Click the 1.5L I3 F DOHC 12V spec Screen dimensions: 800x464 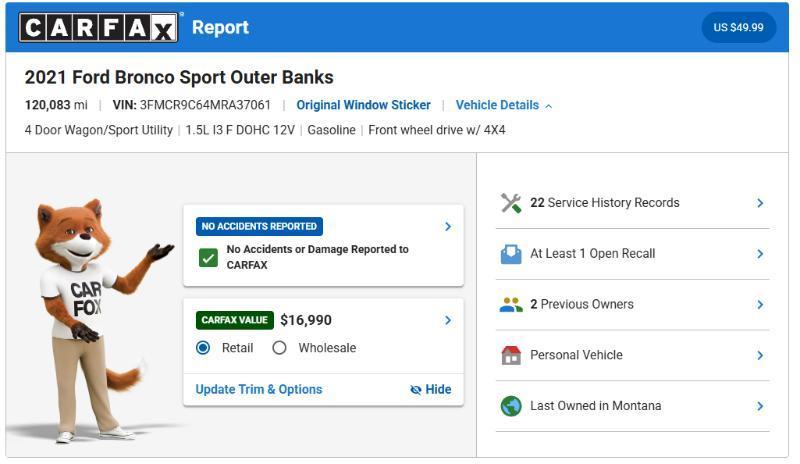(240, 130)
